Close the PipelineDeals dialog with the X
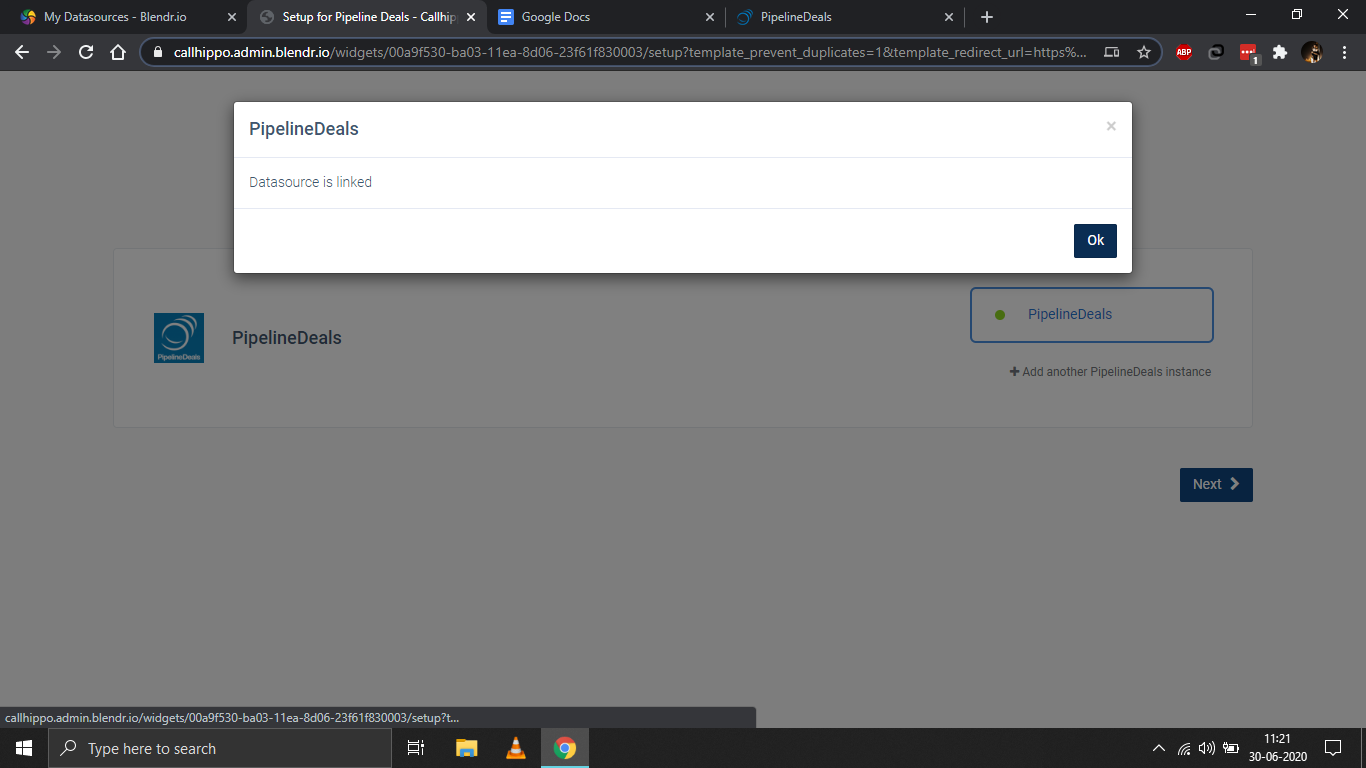The width and height of the screenshot is (1366, 768). [1111, 126]
